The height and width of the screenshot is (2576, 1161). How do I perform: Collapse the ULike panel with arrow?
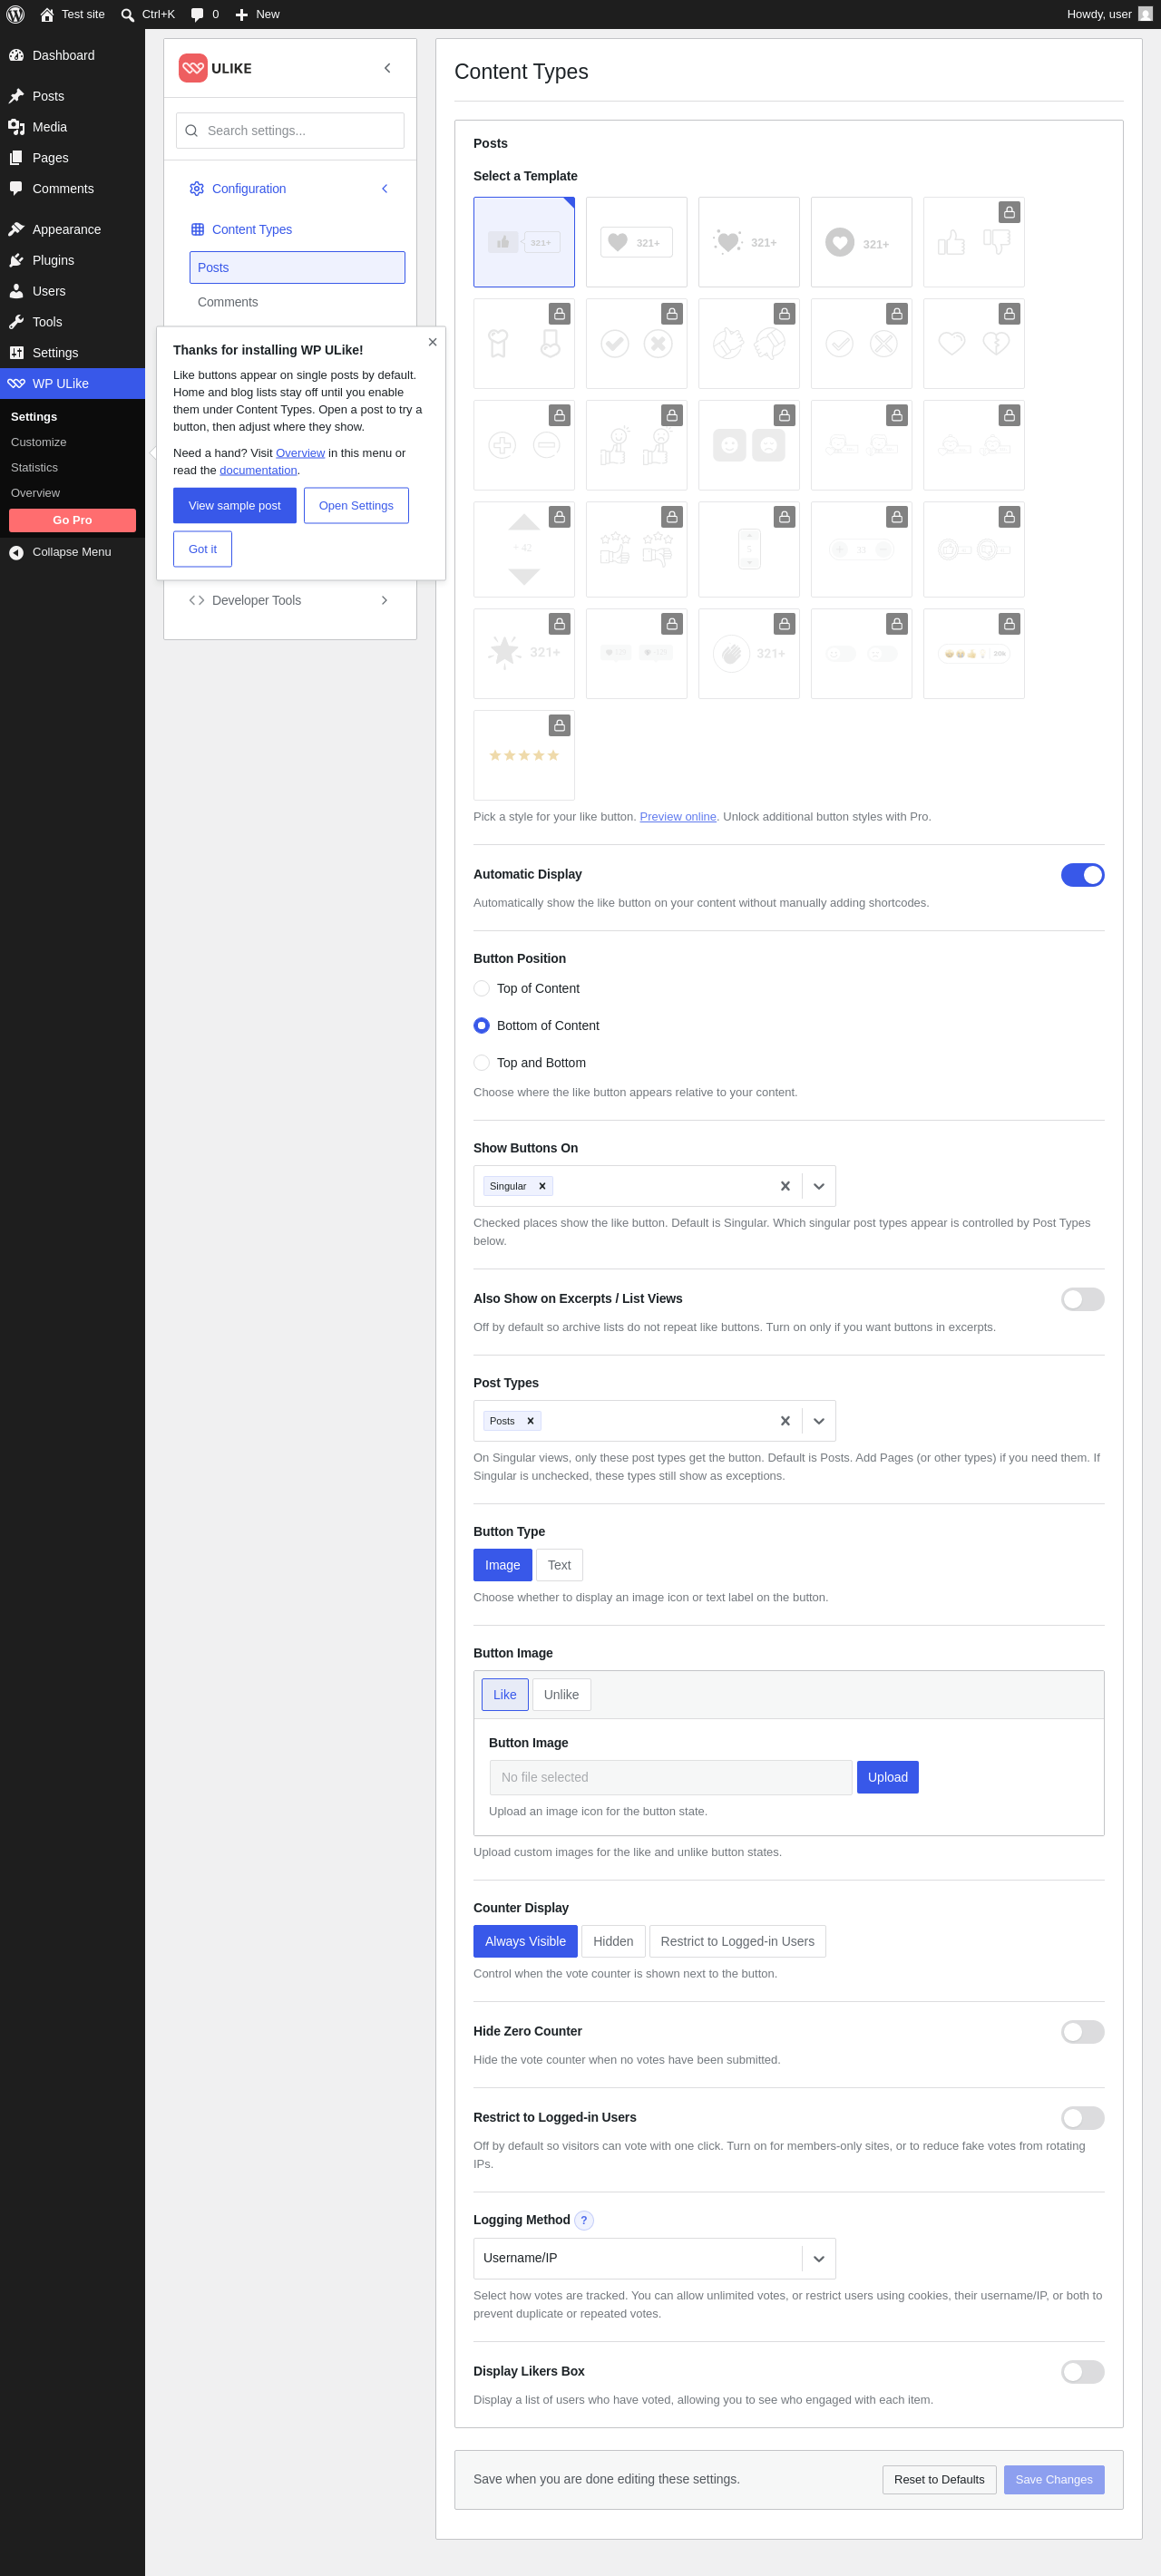[x=387, y=68]
